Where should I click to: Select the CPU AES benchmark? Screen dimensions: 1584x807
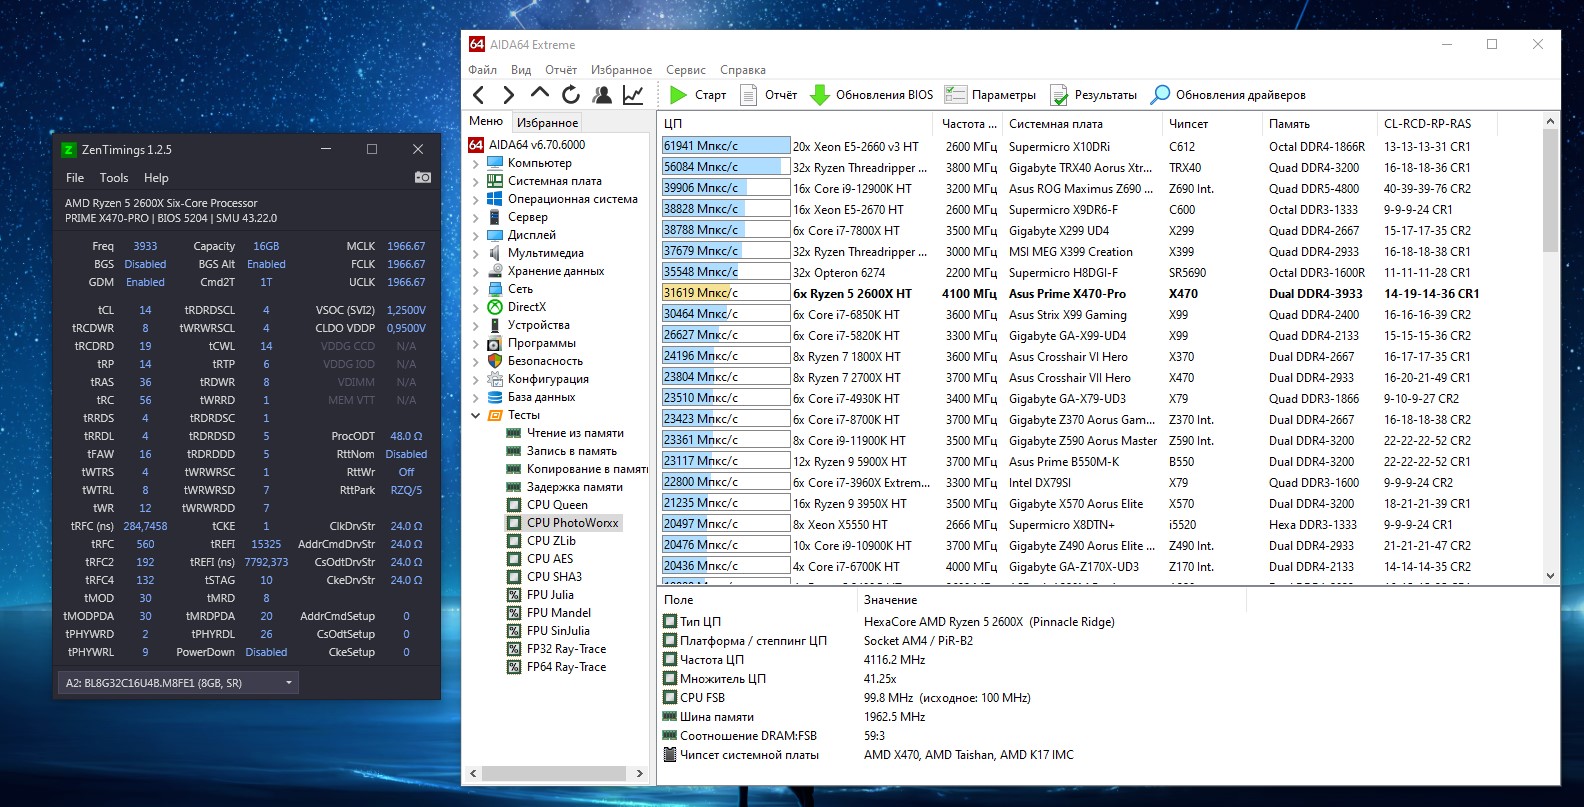550,559
